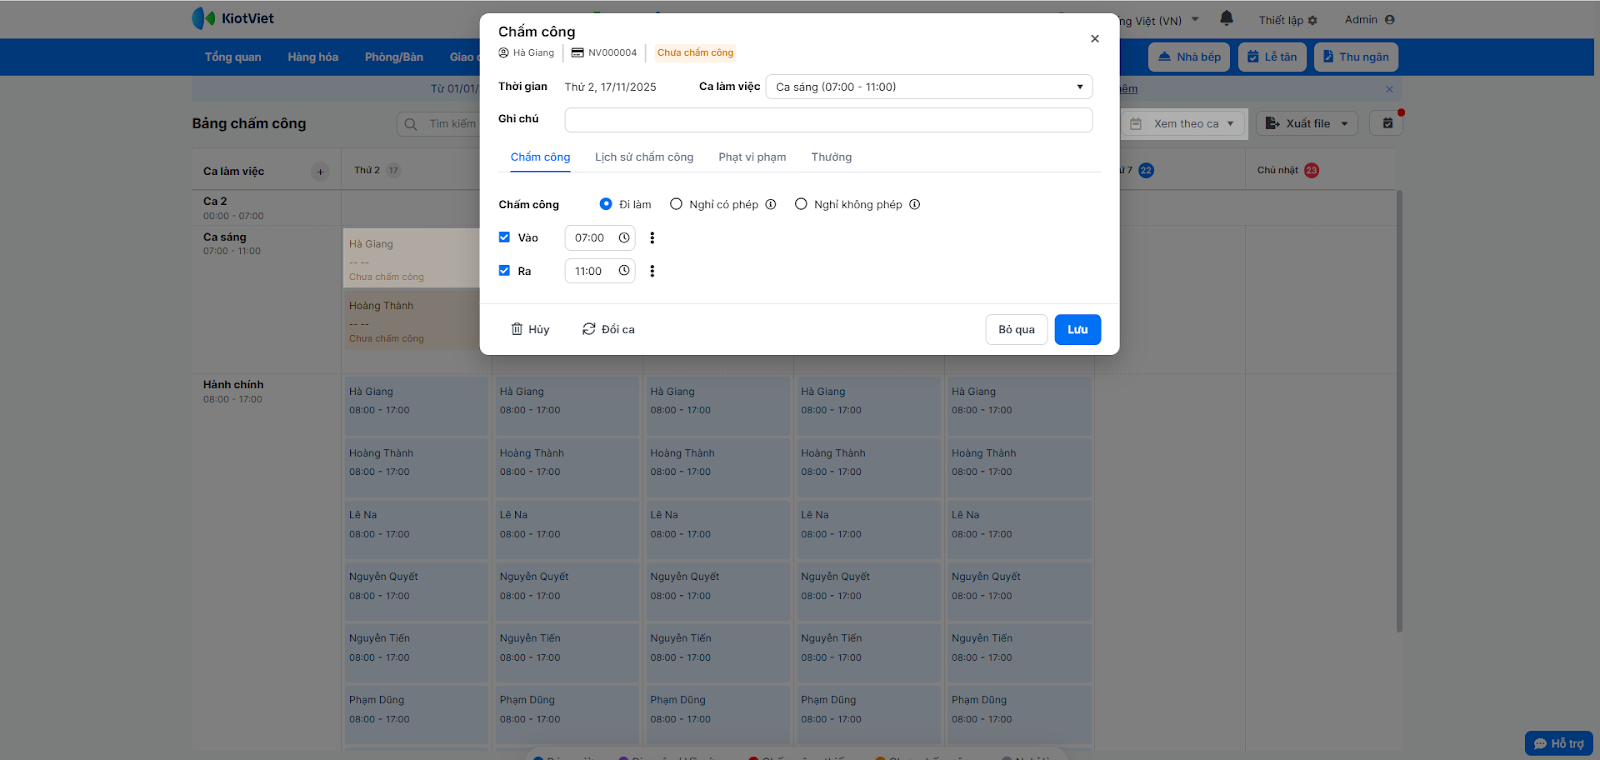Click the timesheet vertical scrollbar
This screenshot has width=1600, height=760.
(1399, 410)
